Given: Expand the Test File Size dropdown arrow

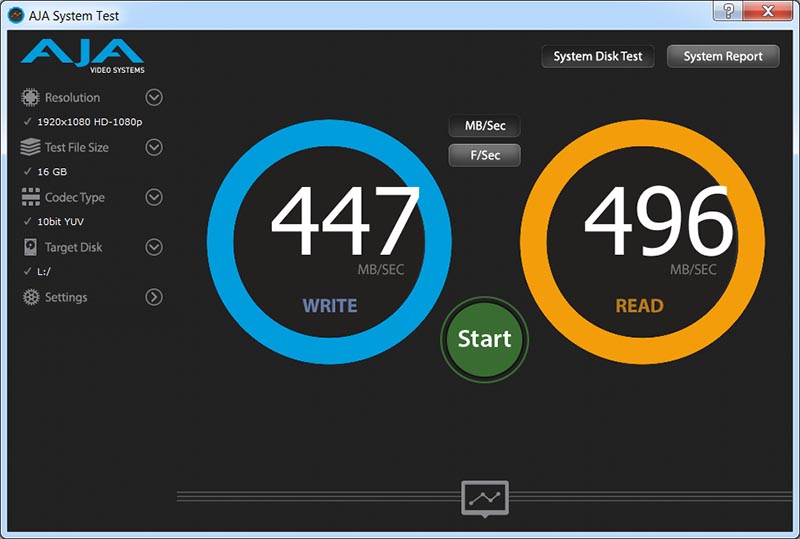Looking at the screenshot, I should click(x=154, y=147).
